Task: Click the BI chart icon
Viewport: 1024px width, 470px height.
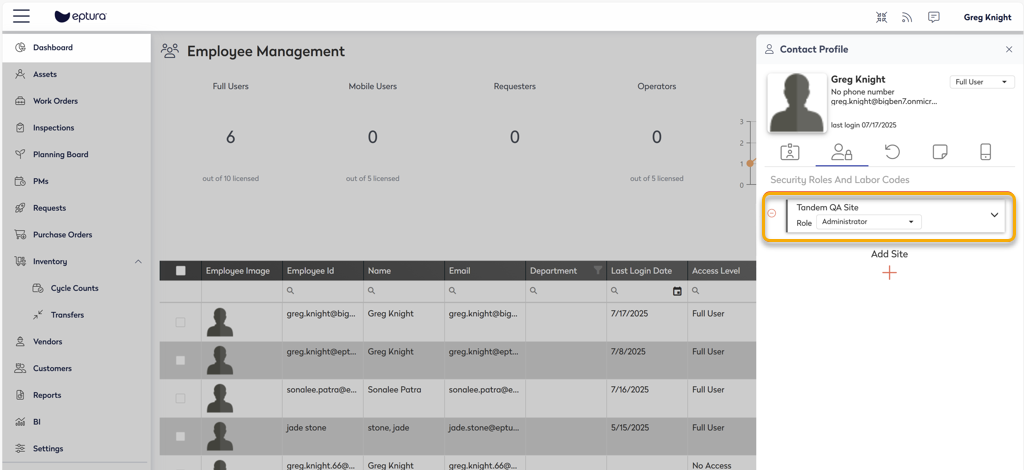Action: coord(20,422)
